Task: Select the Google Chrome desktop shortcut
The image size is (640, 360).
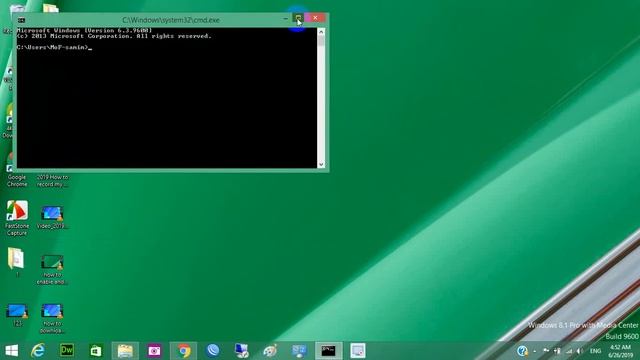Action: (17, 170)
